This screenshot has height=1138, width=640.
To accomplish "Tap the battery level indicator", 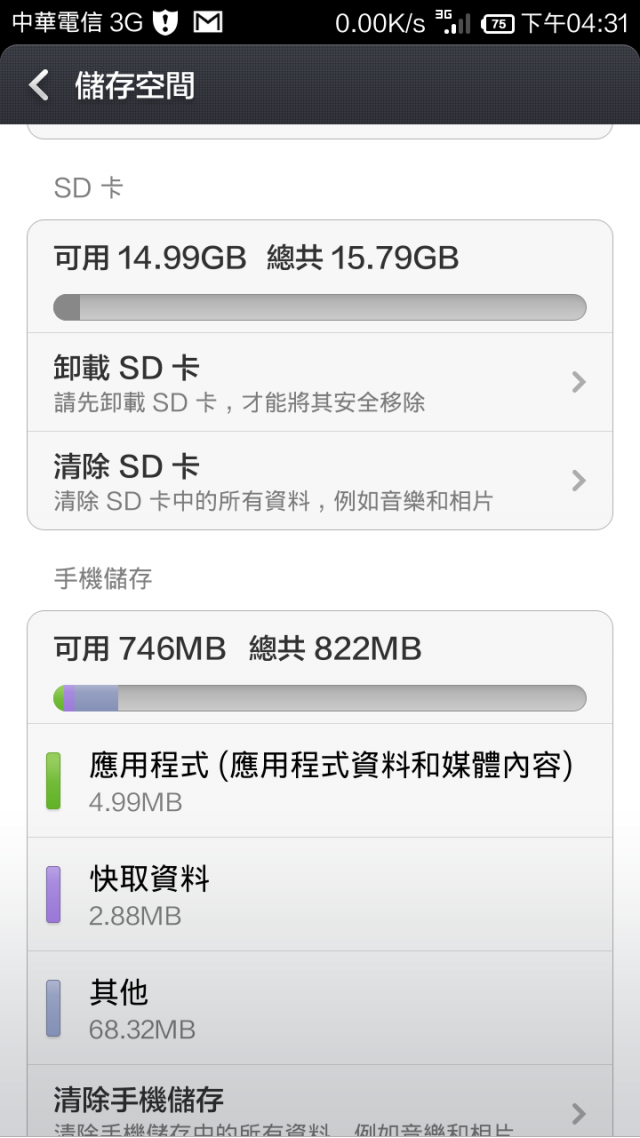I will (x=498, y=24).
